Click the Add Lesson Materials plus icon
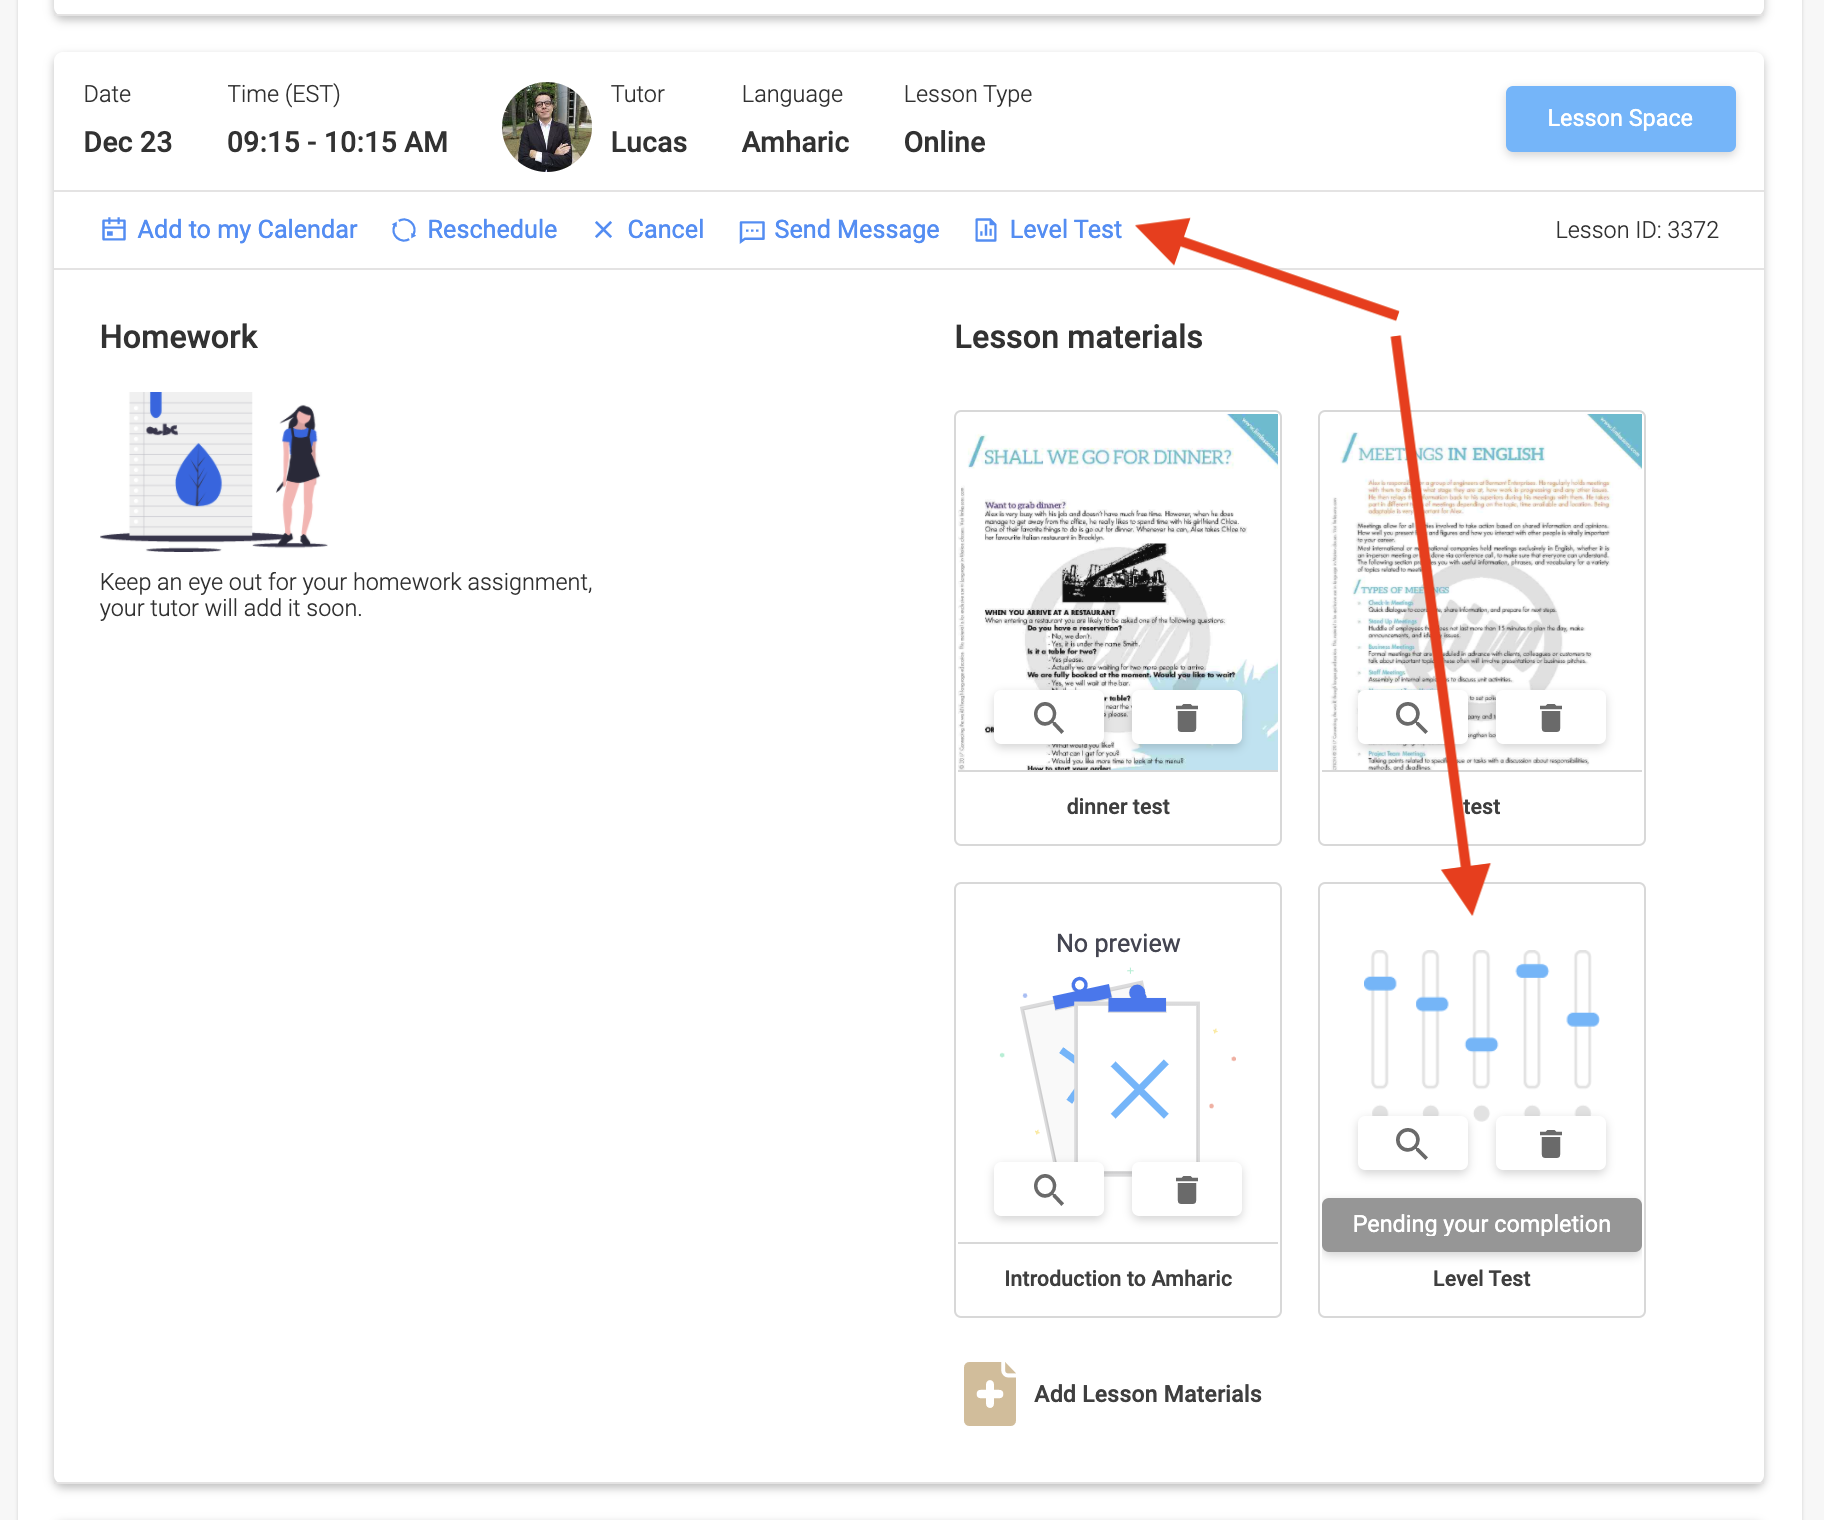The image size is (1824, 1520). coord(989,1394)
